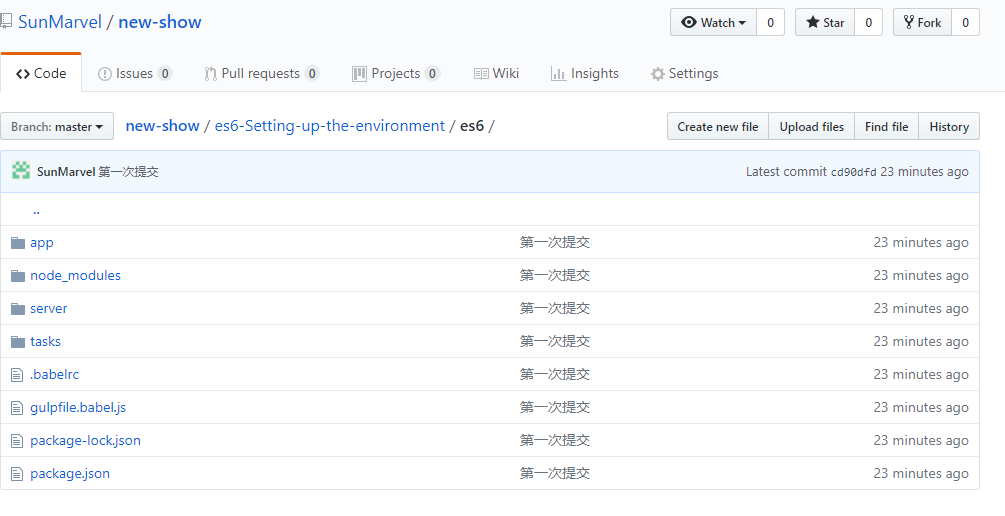The height and width of the screenshot is (516, 1005).
Task: Open the .babelrc file
Action: point(54,374)
